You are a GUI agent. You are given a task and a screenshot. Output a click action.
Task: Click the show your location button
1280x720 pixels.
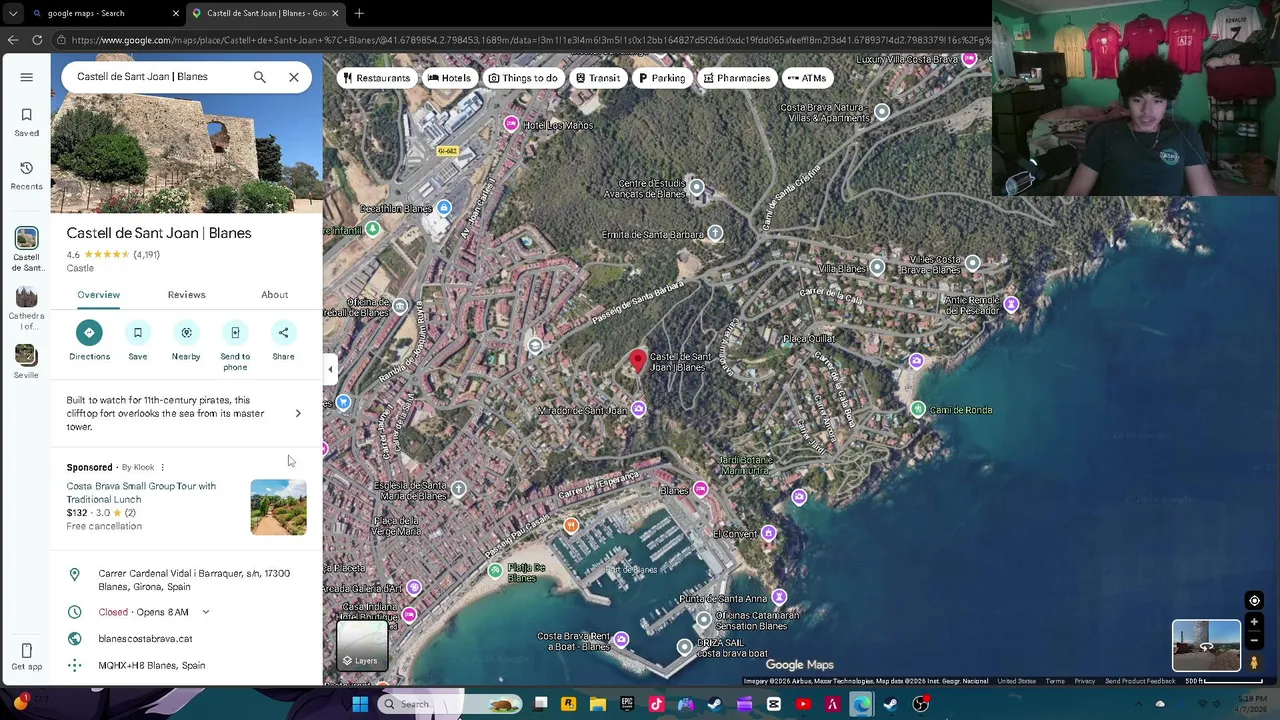coord(1254,601)
